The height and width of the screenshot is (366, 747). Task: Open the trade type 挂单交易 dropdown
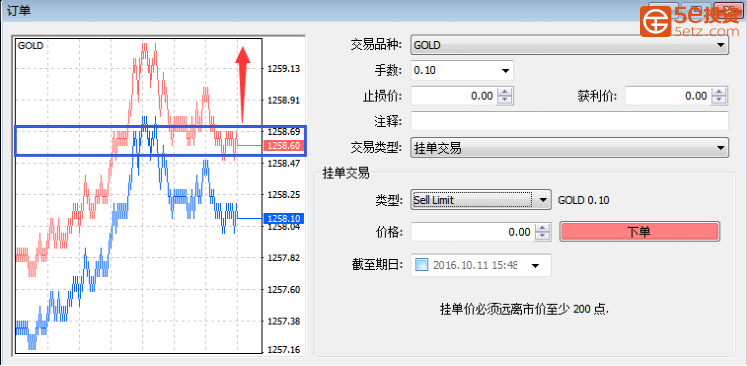click(x=569, y=148)
